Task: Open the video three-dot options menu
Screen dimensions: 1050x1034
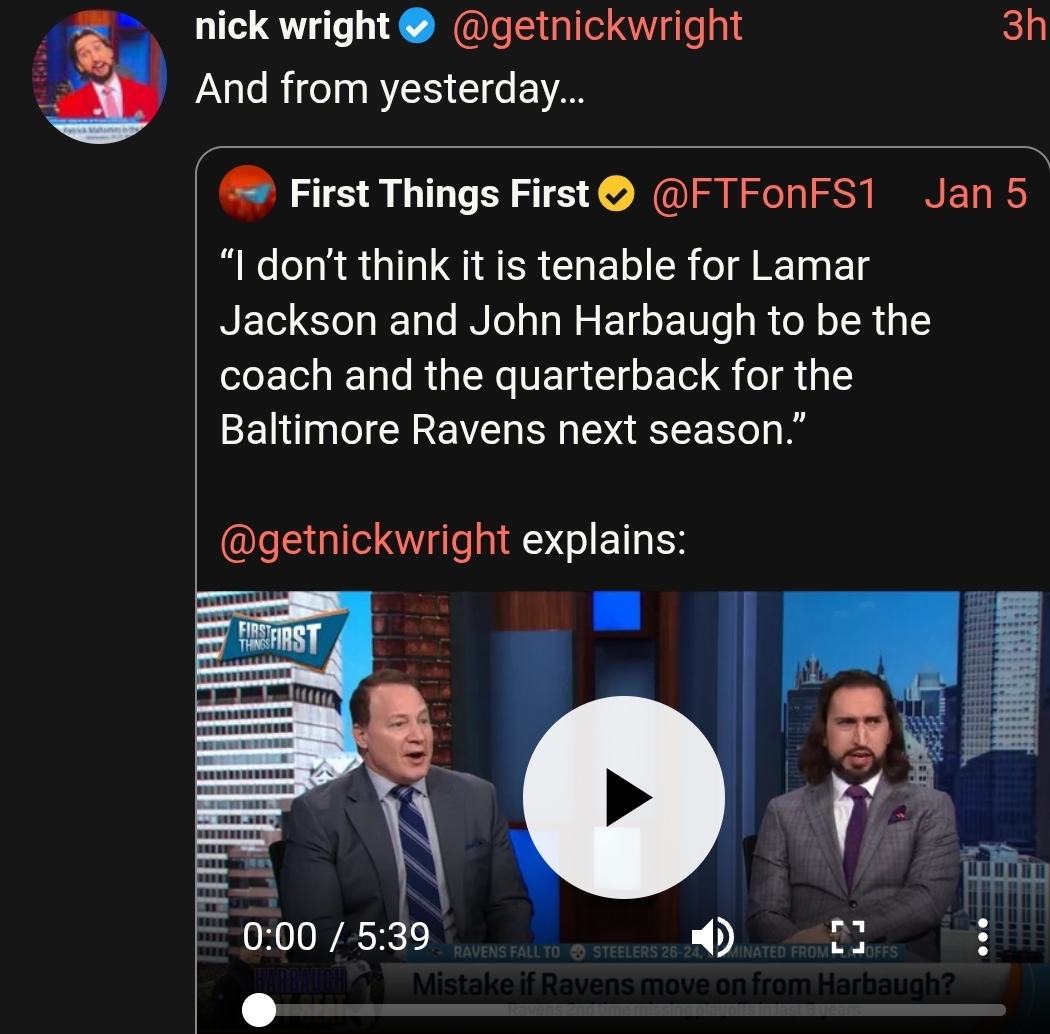Action: pos(982,936)
